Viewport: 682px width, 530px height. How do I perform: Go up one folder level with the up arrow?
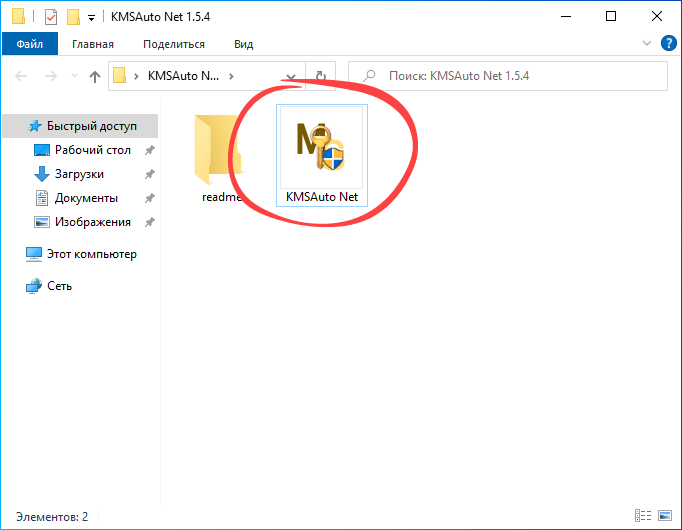[95, 76]
